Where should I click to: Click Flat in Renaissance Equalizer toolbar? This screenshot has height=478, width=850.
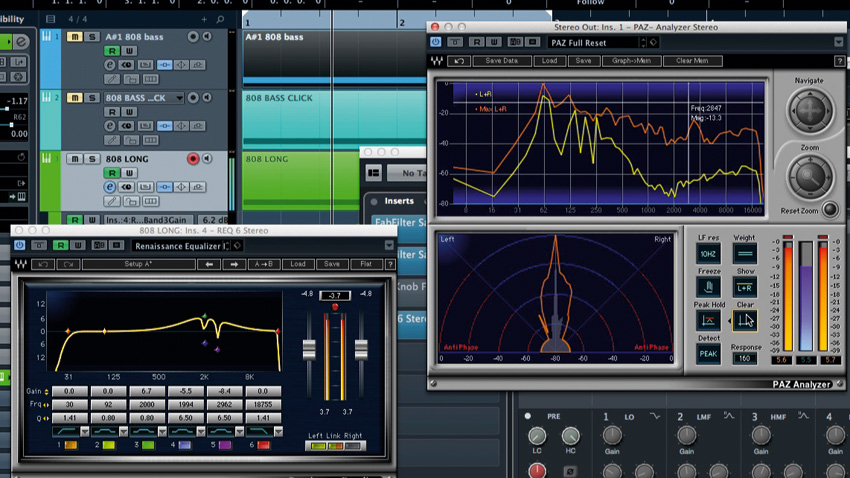point(366,264)
